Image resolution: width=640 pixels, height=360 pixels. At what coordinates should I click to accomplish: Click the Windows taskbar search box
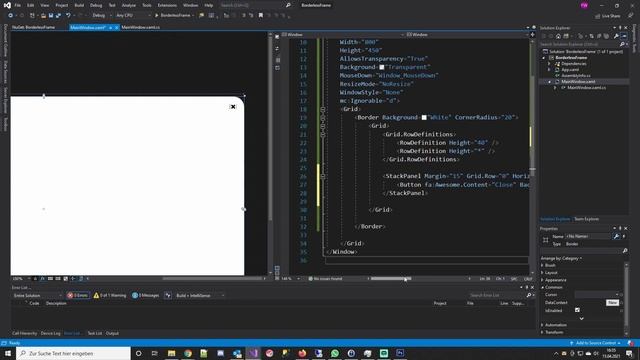click(x=73, y=353)
